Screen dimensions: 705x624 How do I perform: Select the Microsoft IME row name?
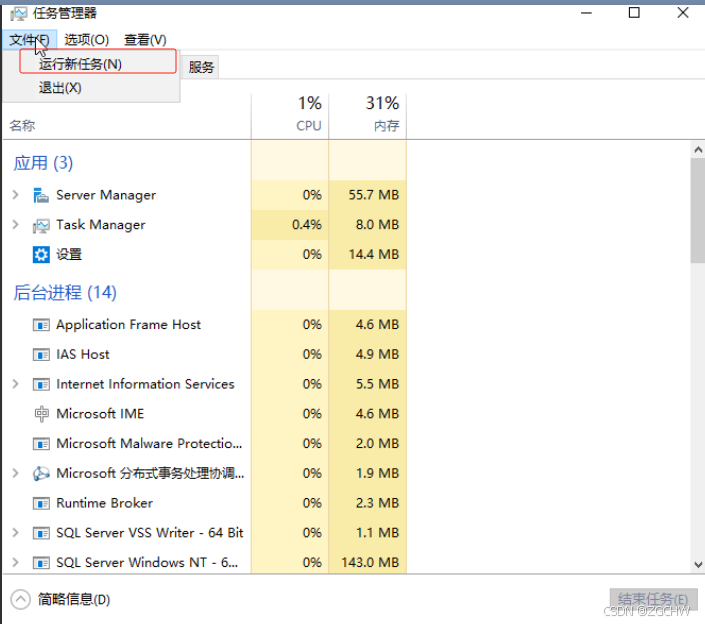click(100, 414)
